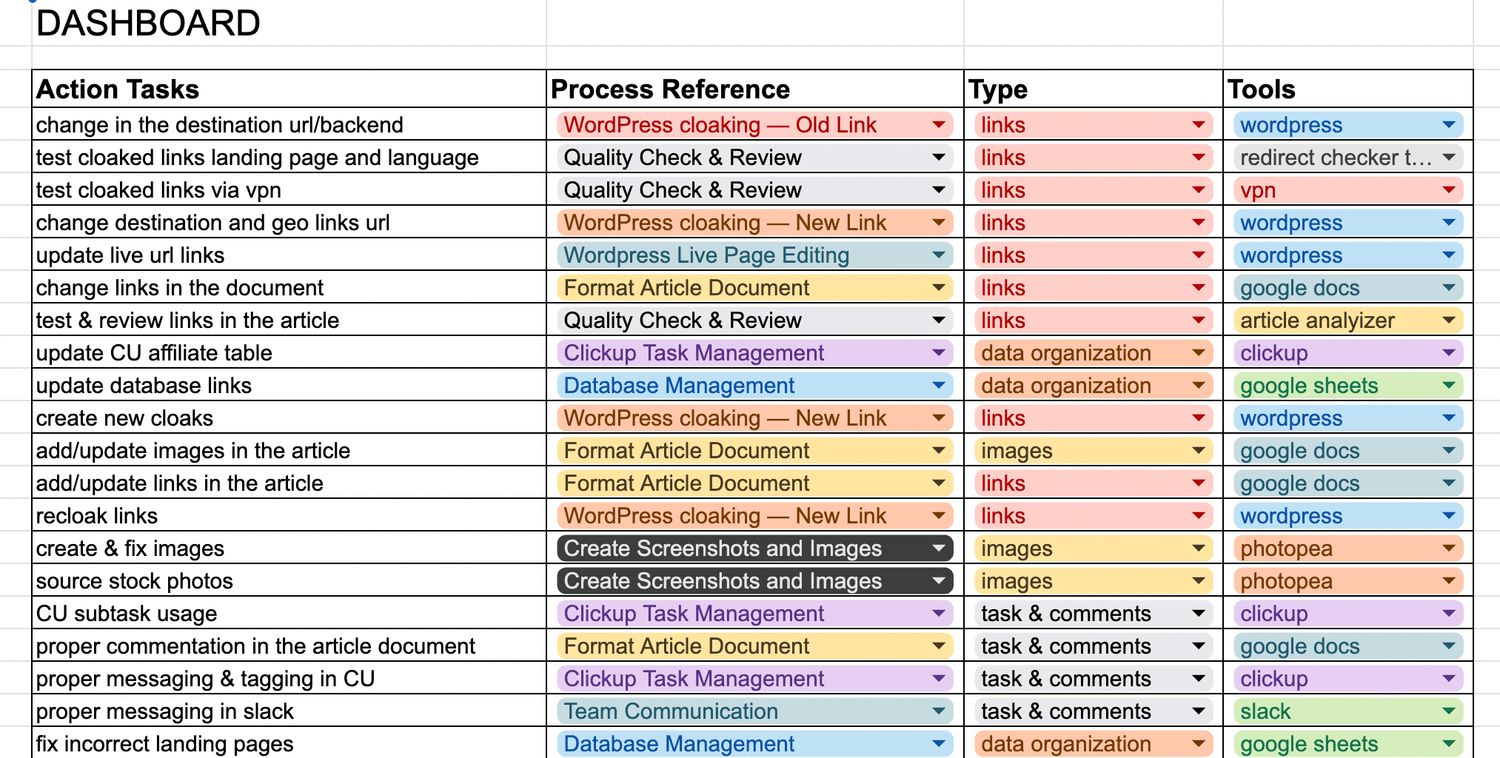Click the 'proper messaging in slack' cell

[x=289, y=711]
